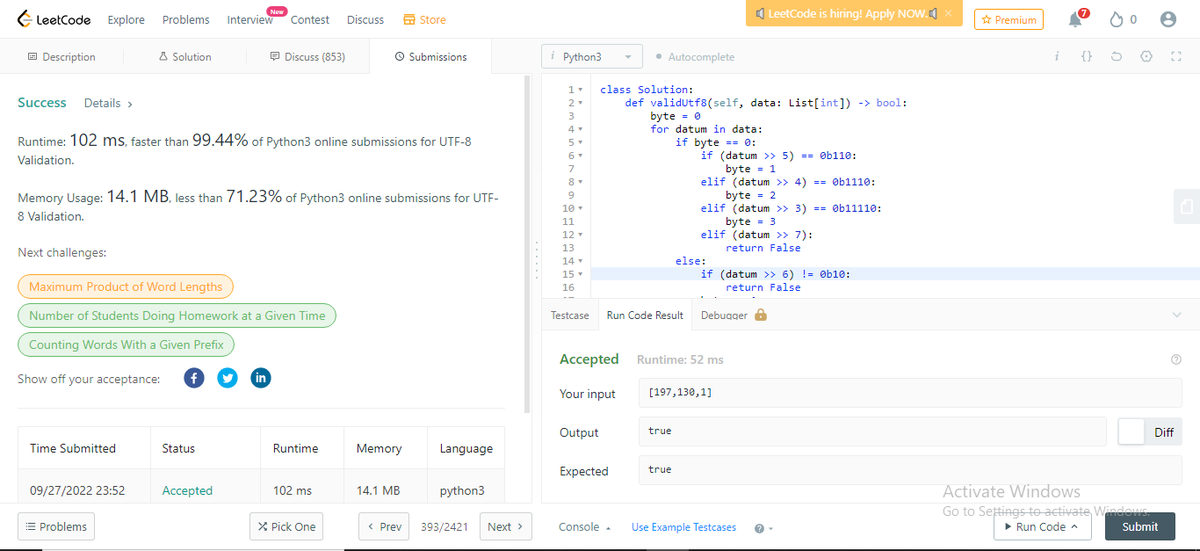
Task: Expand the Console panel
Action: tap(584, 527)
